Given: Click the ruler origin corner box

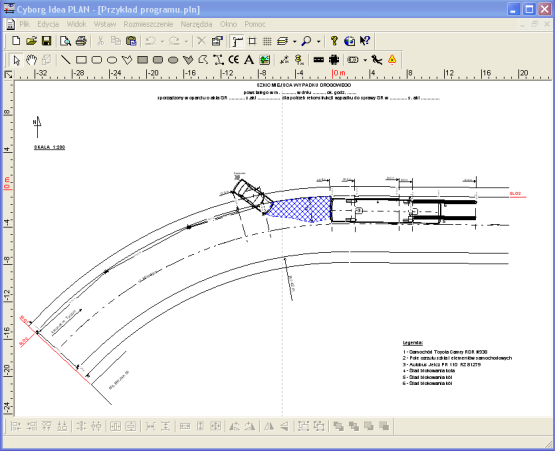Looking at the screenshot, I should click(x=8, y=74).
